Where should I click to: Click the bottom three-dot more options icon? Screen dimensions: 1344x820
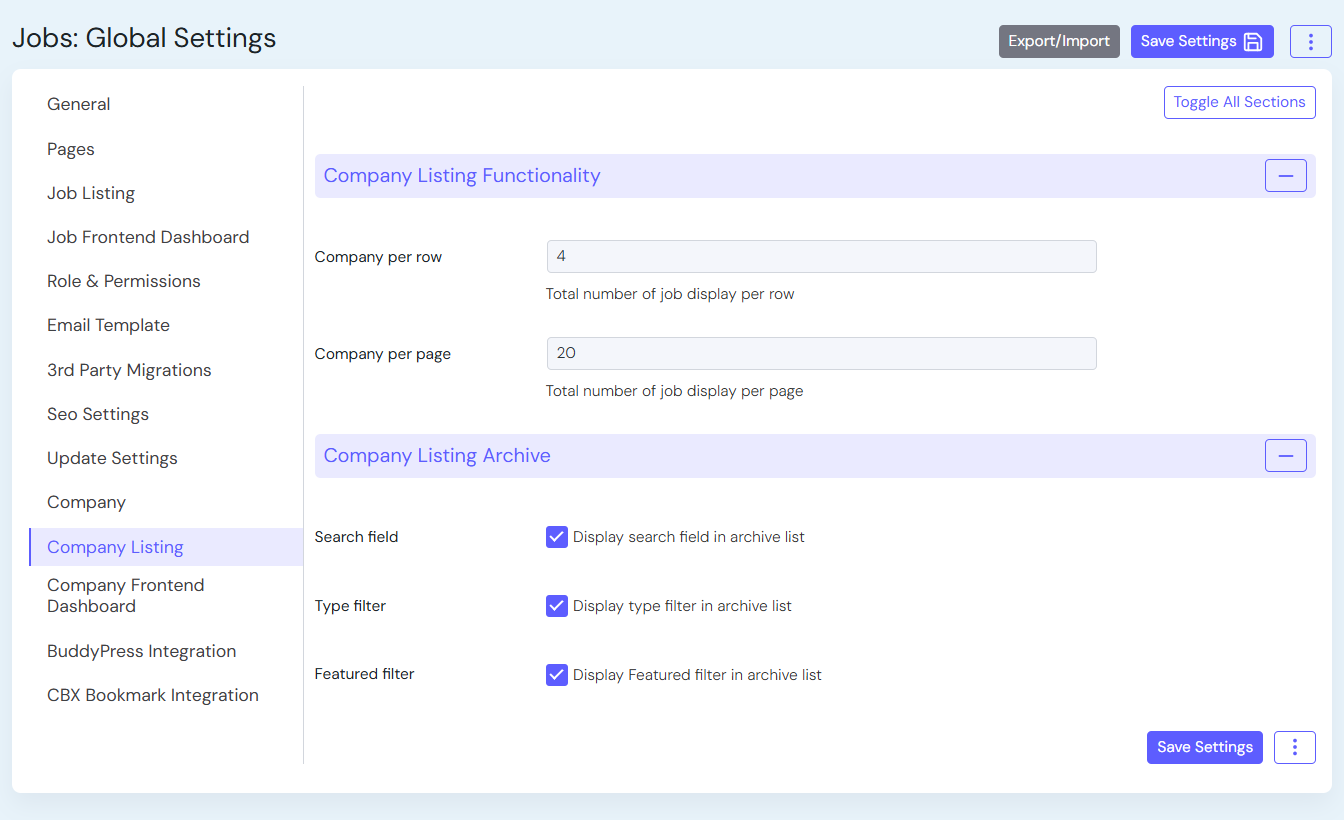[x=1294, y=747]
